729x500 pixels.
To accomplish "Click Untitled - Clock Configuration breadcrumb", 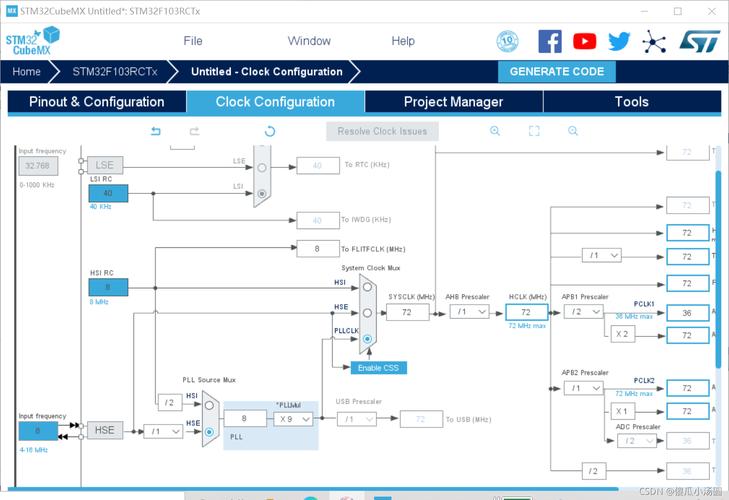I will (267, 72).
